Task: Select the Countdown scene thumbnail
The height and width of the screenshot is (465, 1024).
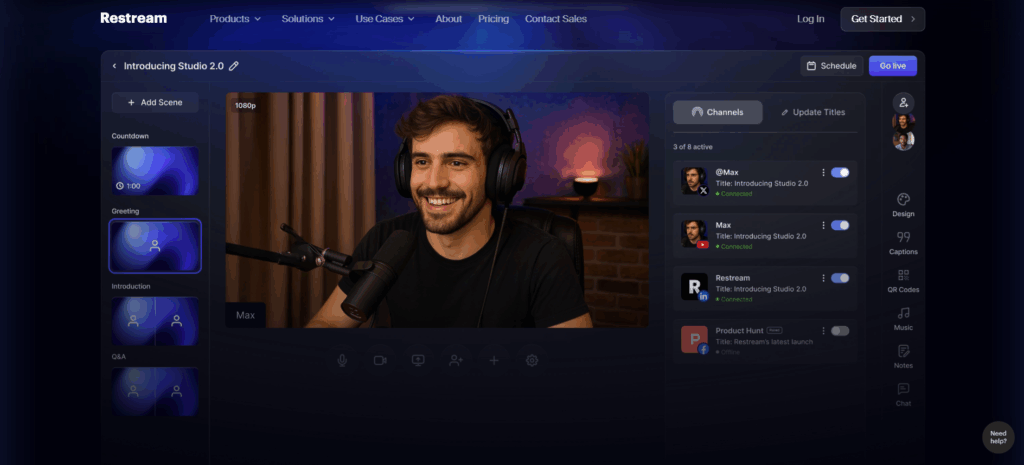Action: click(155, 170)
